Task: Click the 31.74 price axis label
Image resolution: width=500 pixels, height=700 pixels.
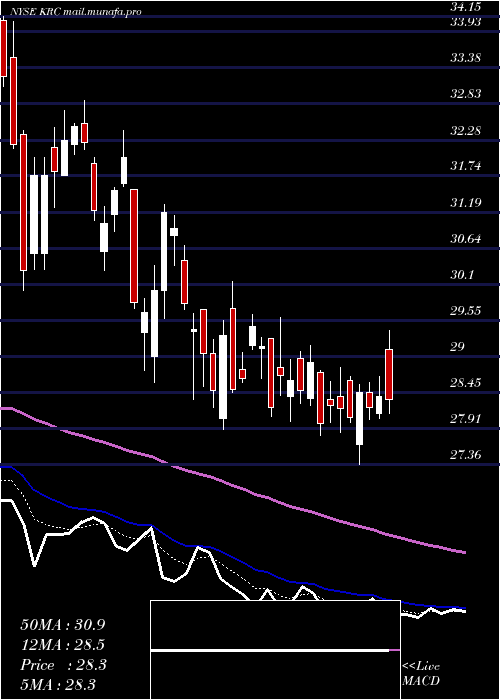Action: pyautogui.click(x=466, y=167)
